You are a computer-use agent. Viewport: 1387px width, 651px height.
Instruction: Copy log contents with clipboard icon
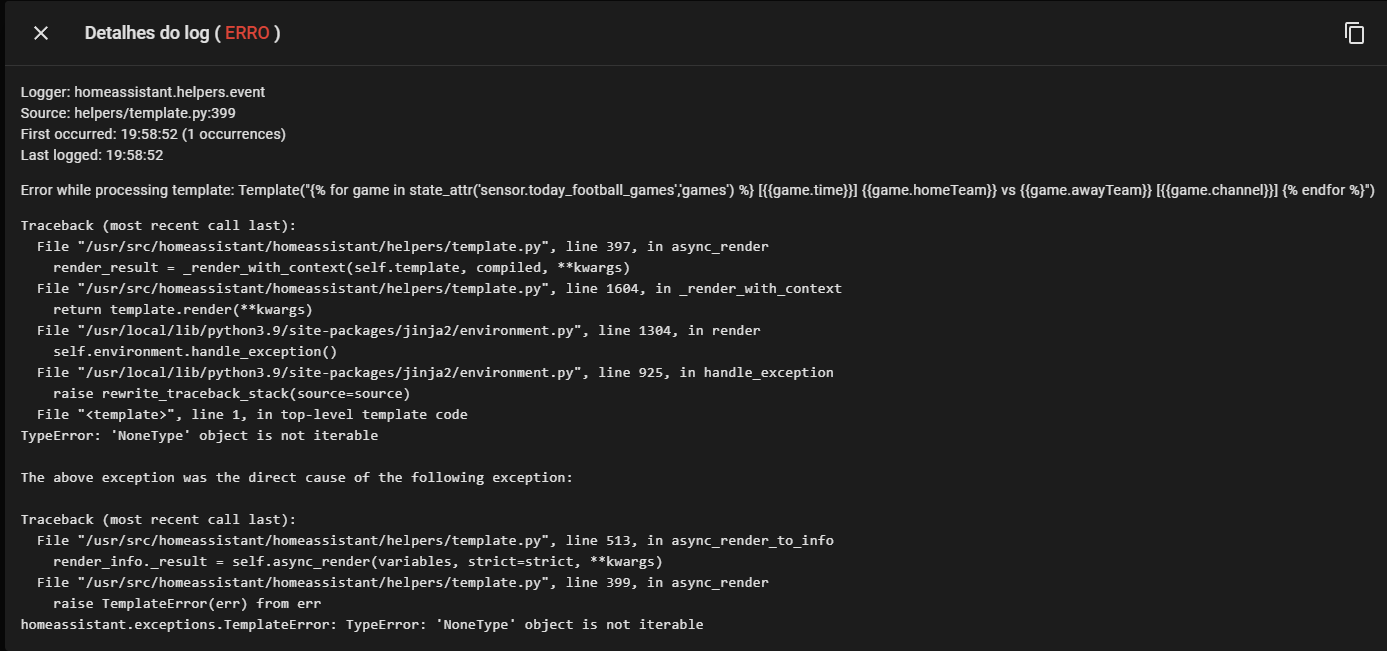point(1354,33)
